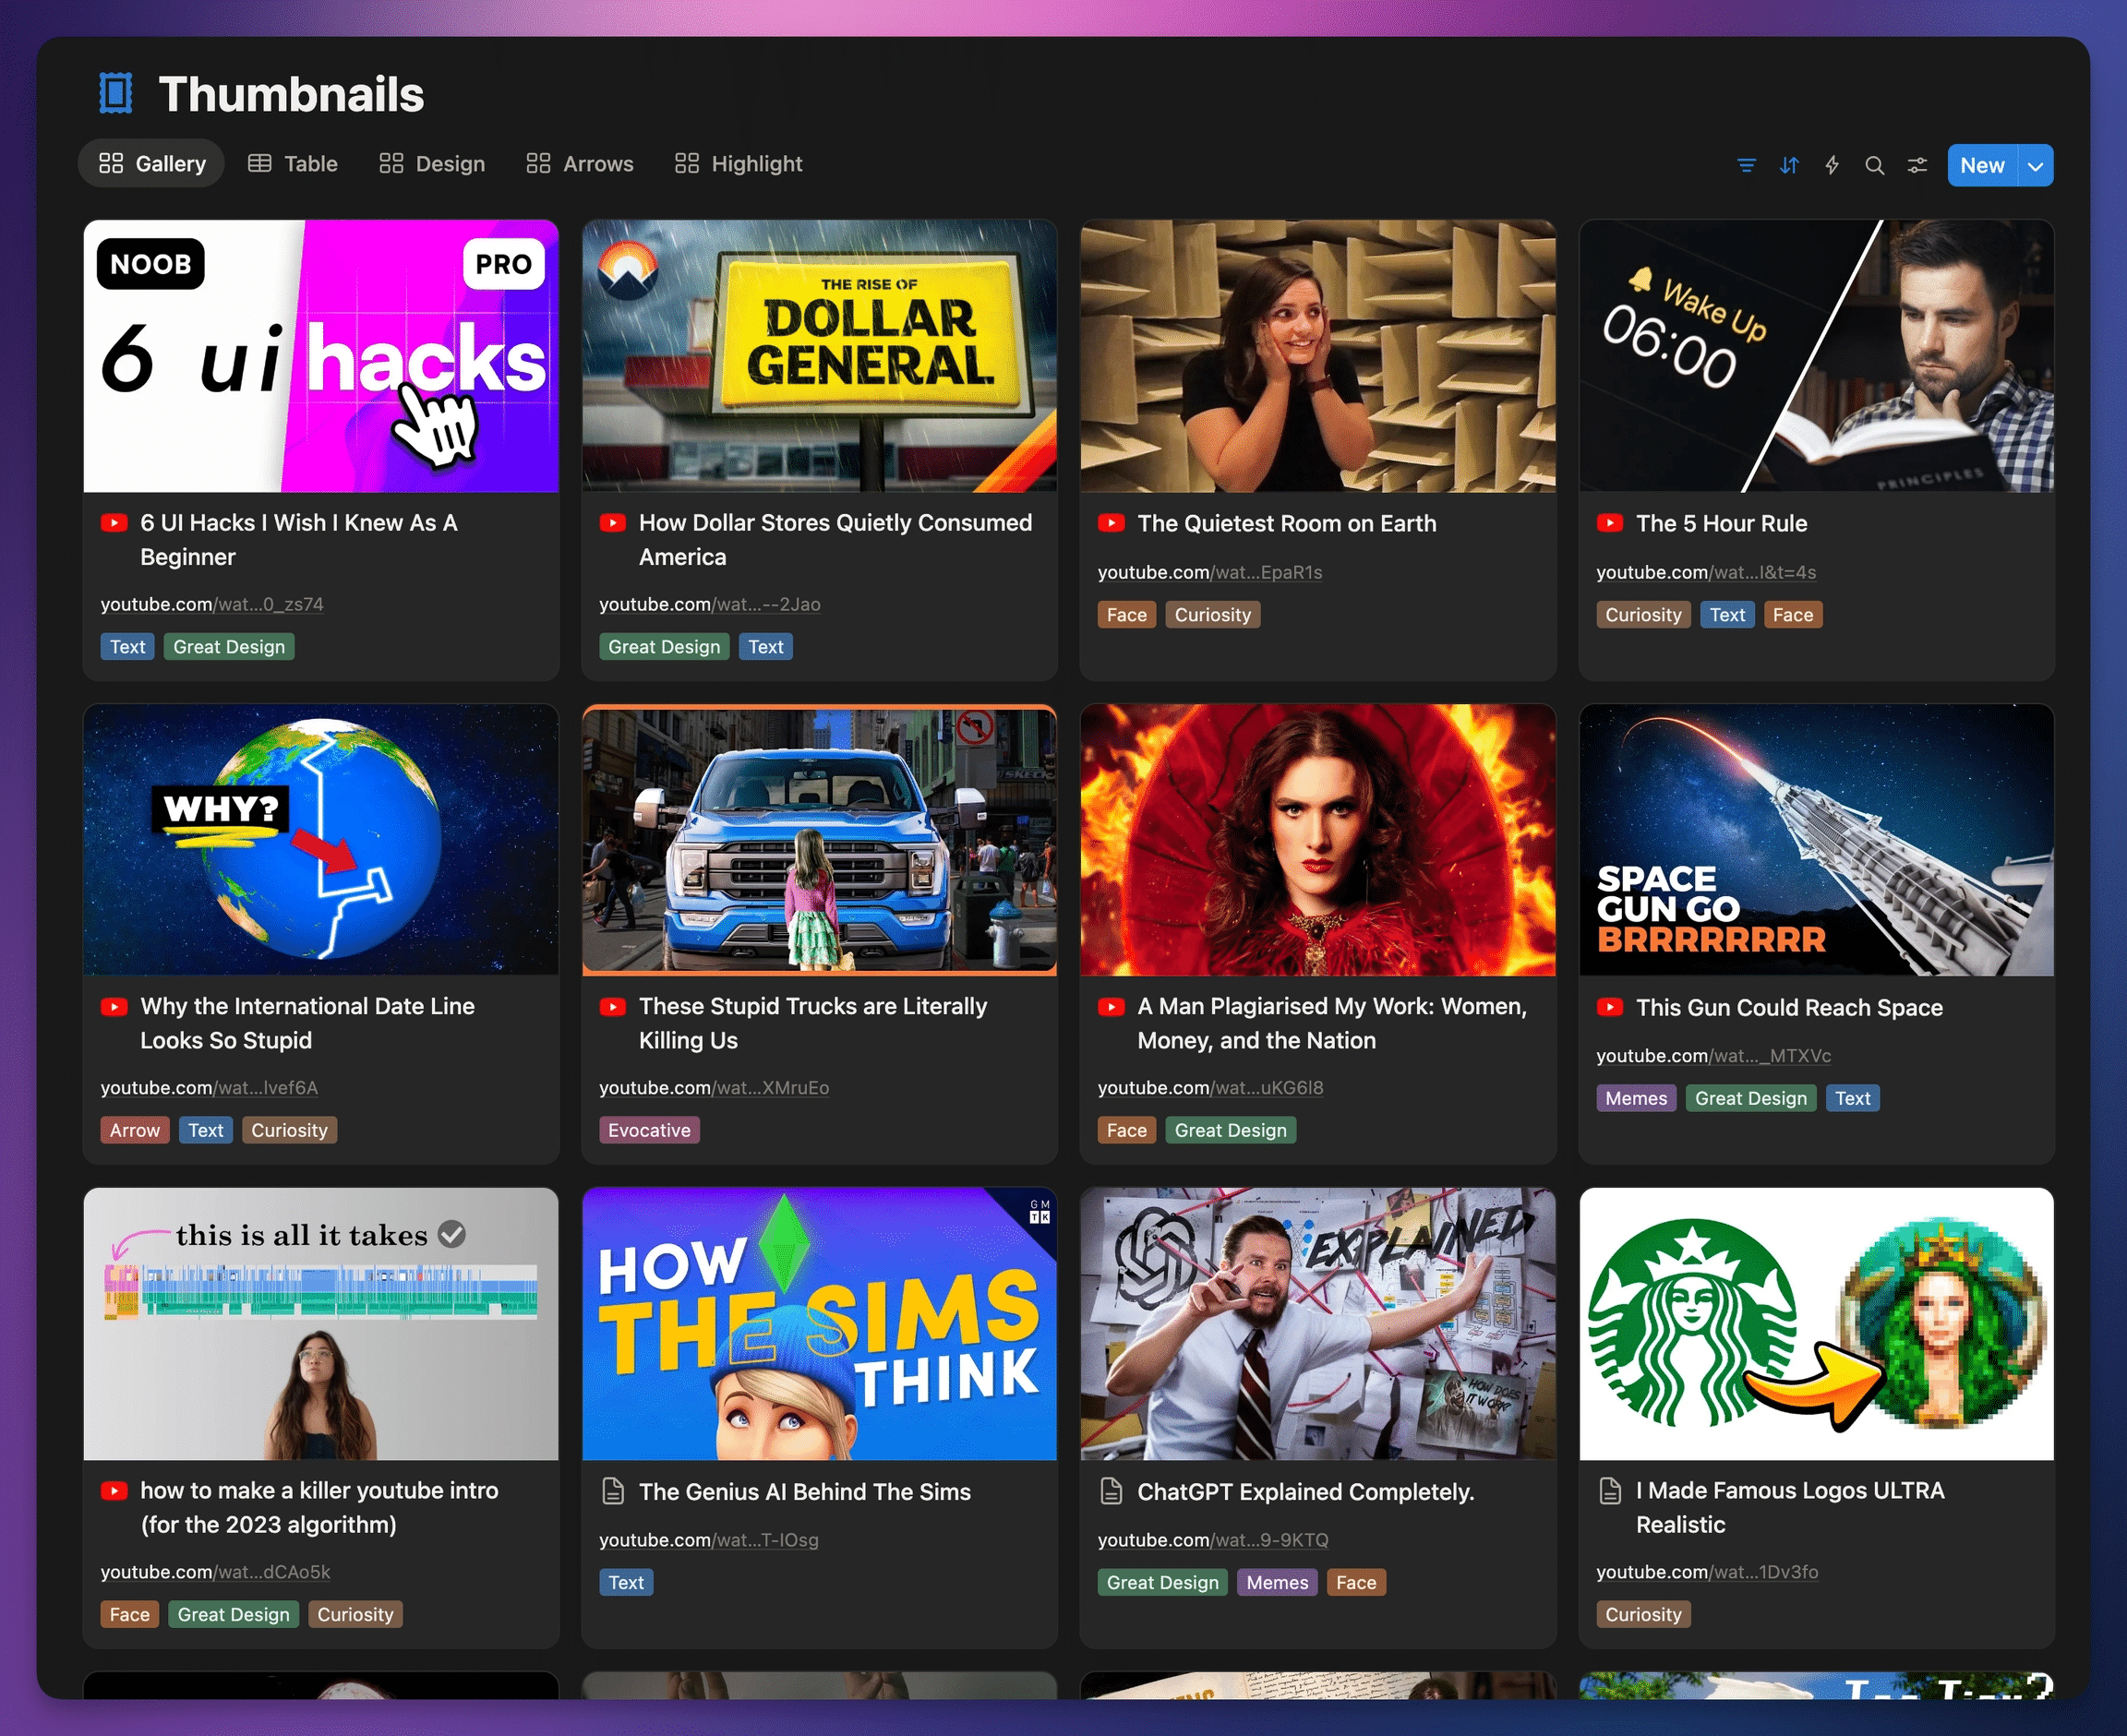Open the Starbucks logo thumbnail
The height and width of the screenshot is (1736, 2127).
[x=1815, y=1323]
